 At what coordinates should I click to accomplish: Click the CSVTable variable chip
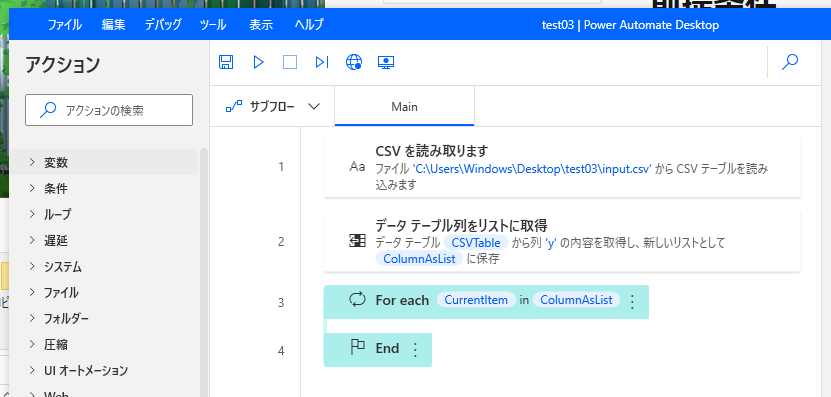pyautogui.click(x=476, y=243)
